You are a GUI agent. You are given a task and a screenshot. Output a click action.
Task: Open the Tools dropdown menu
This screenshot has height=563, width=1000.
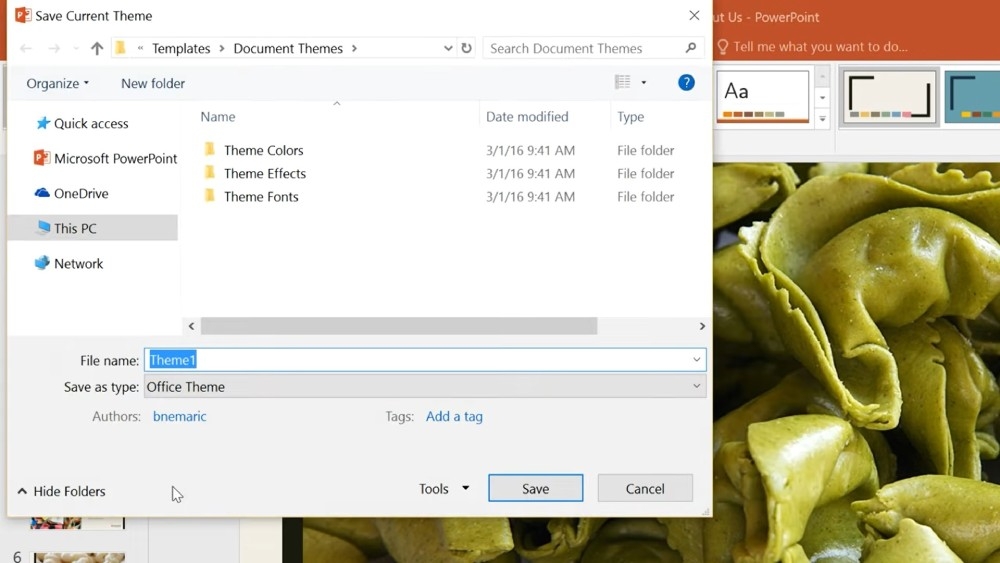444,489
